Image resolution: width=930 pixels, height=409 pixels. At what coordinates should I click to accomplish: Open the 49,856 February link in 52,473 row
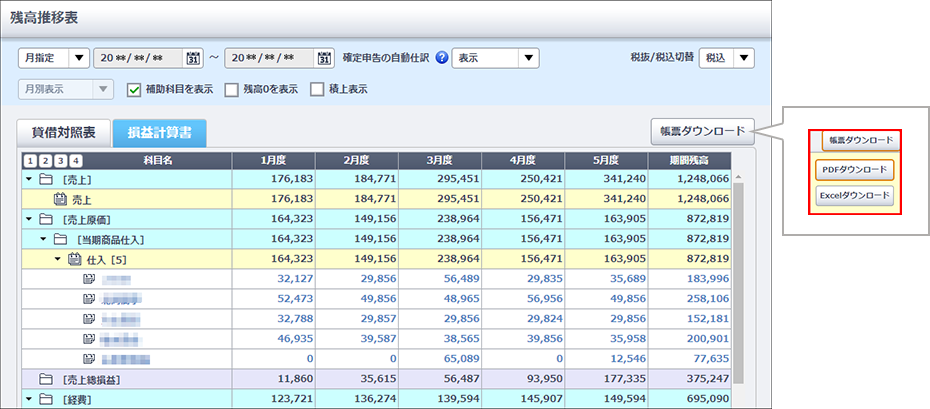pyautogui.click(x=380, y=299)
